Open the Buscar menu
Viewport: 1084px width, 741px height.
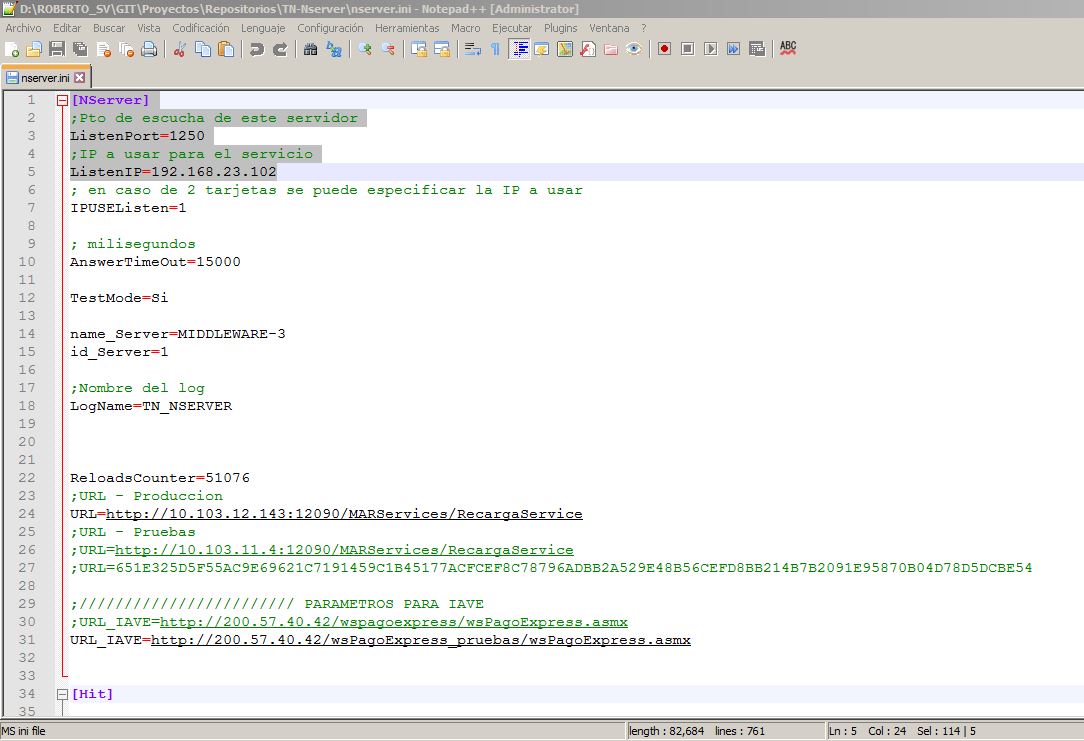109,28
